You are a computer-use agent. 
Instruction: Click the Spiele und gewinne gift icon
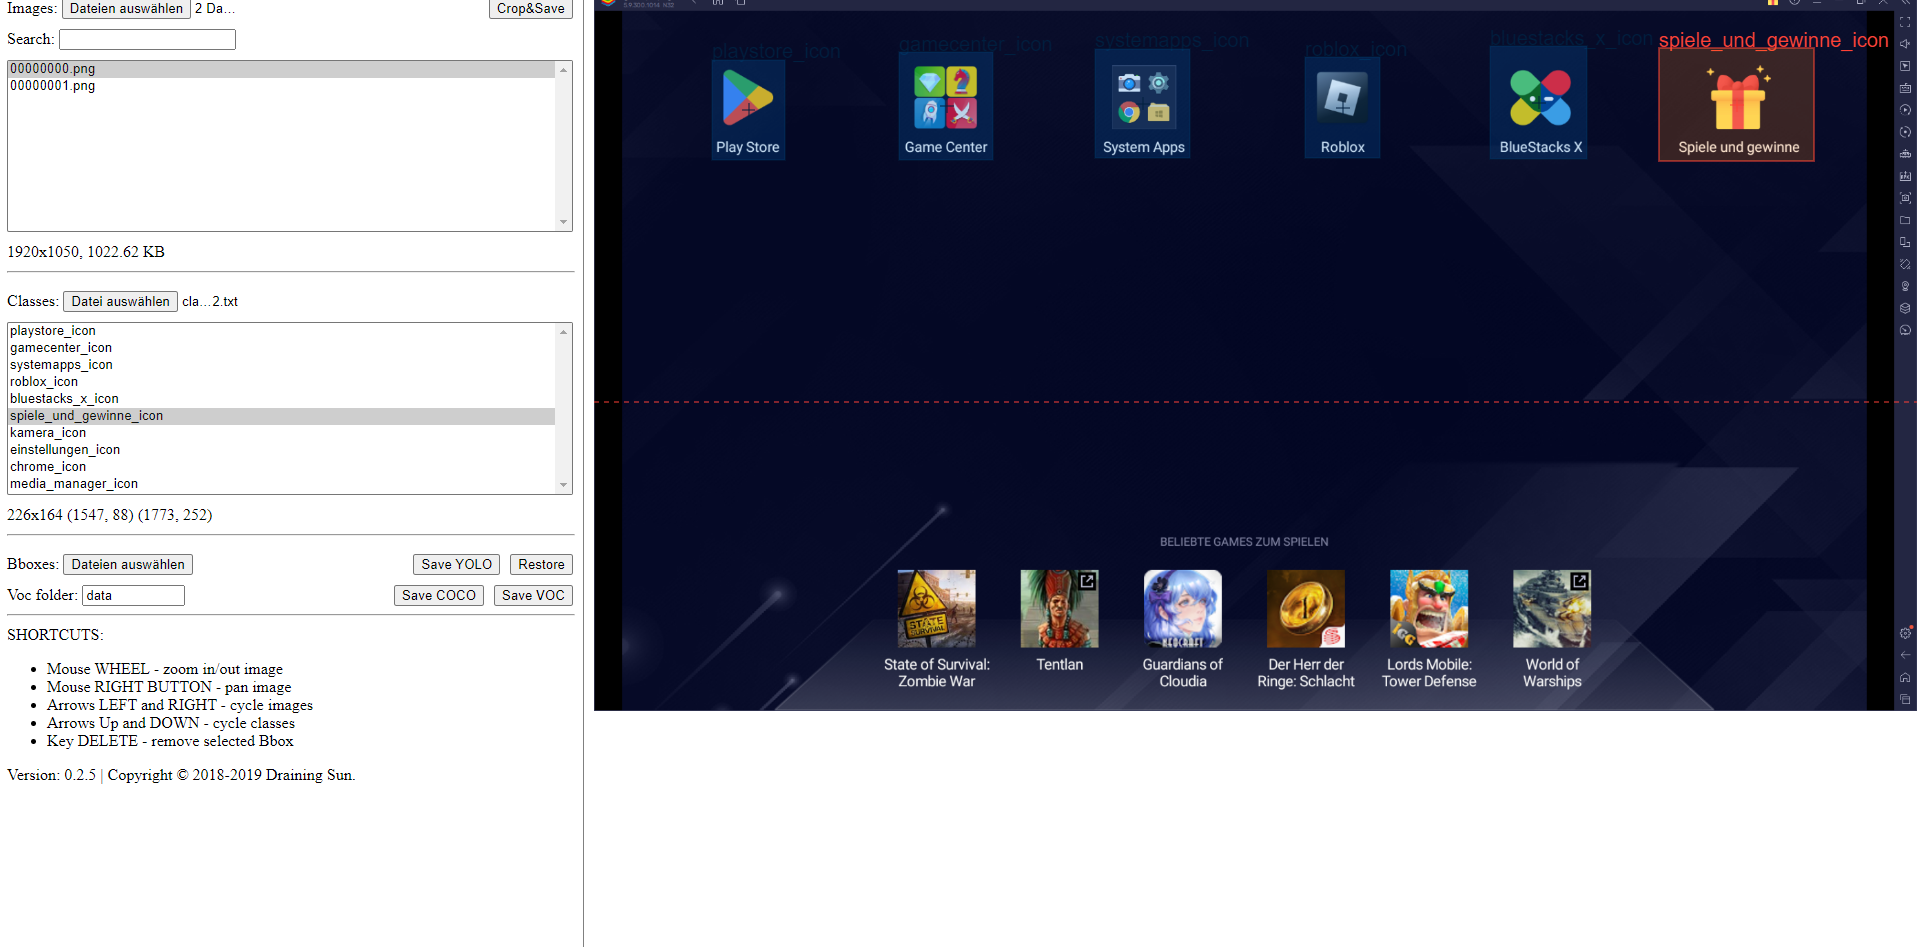click(x=1737, y=101)
